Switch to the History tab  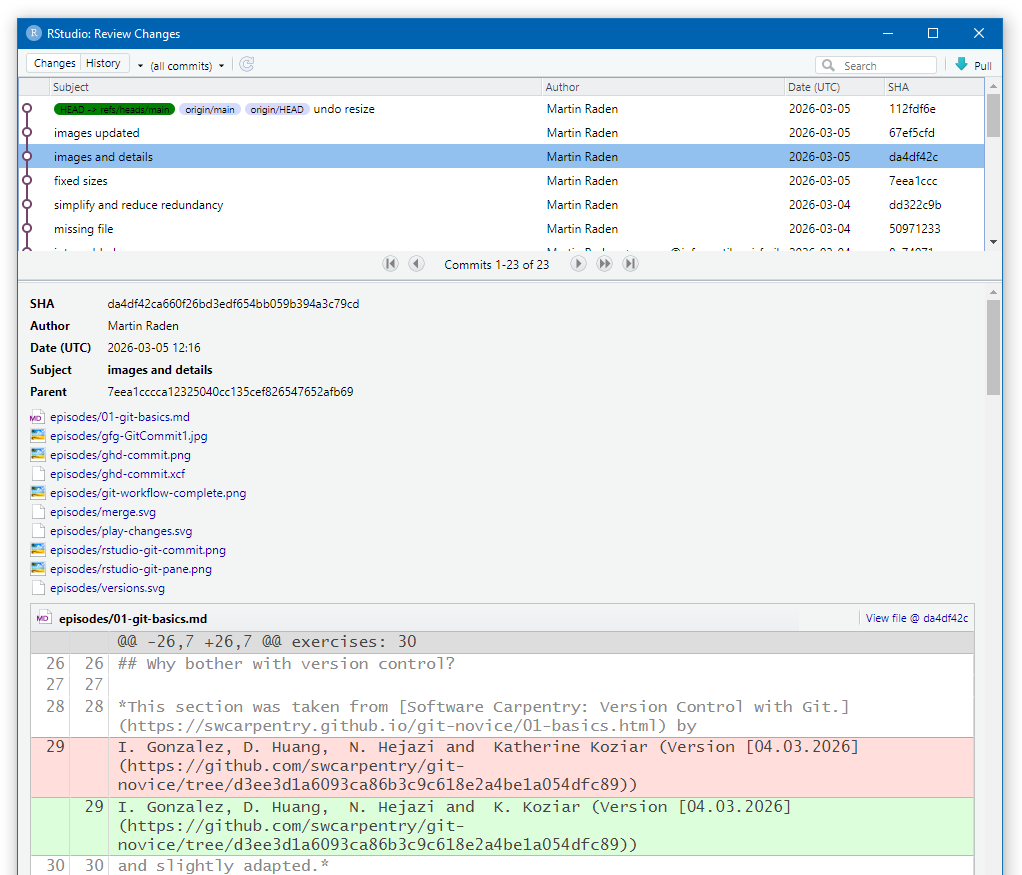(103, 64)
